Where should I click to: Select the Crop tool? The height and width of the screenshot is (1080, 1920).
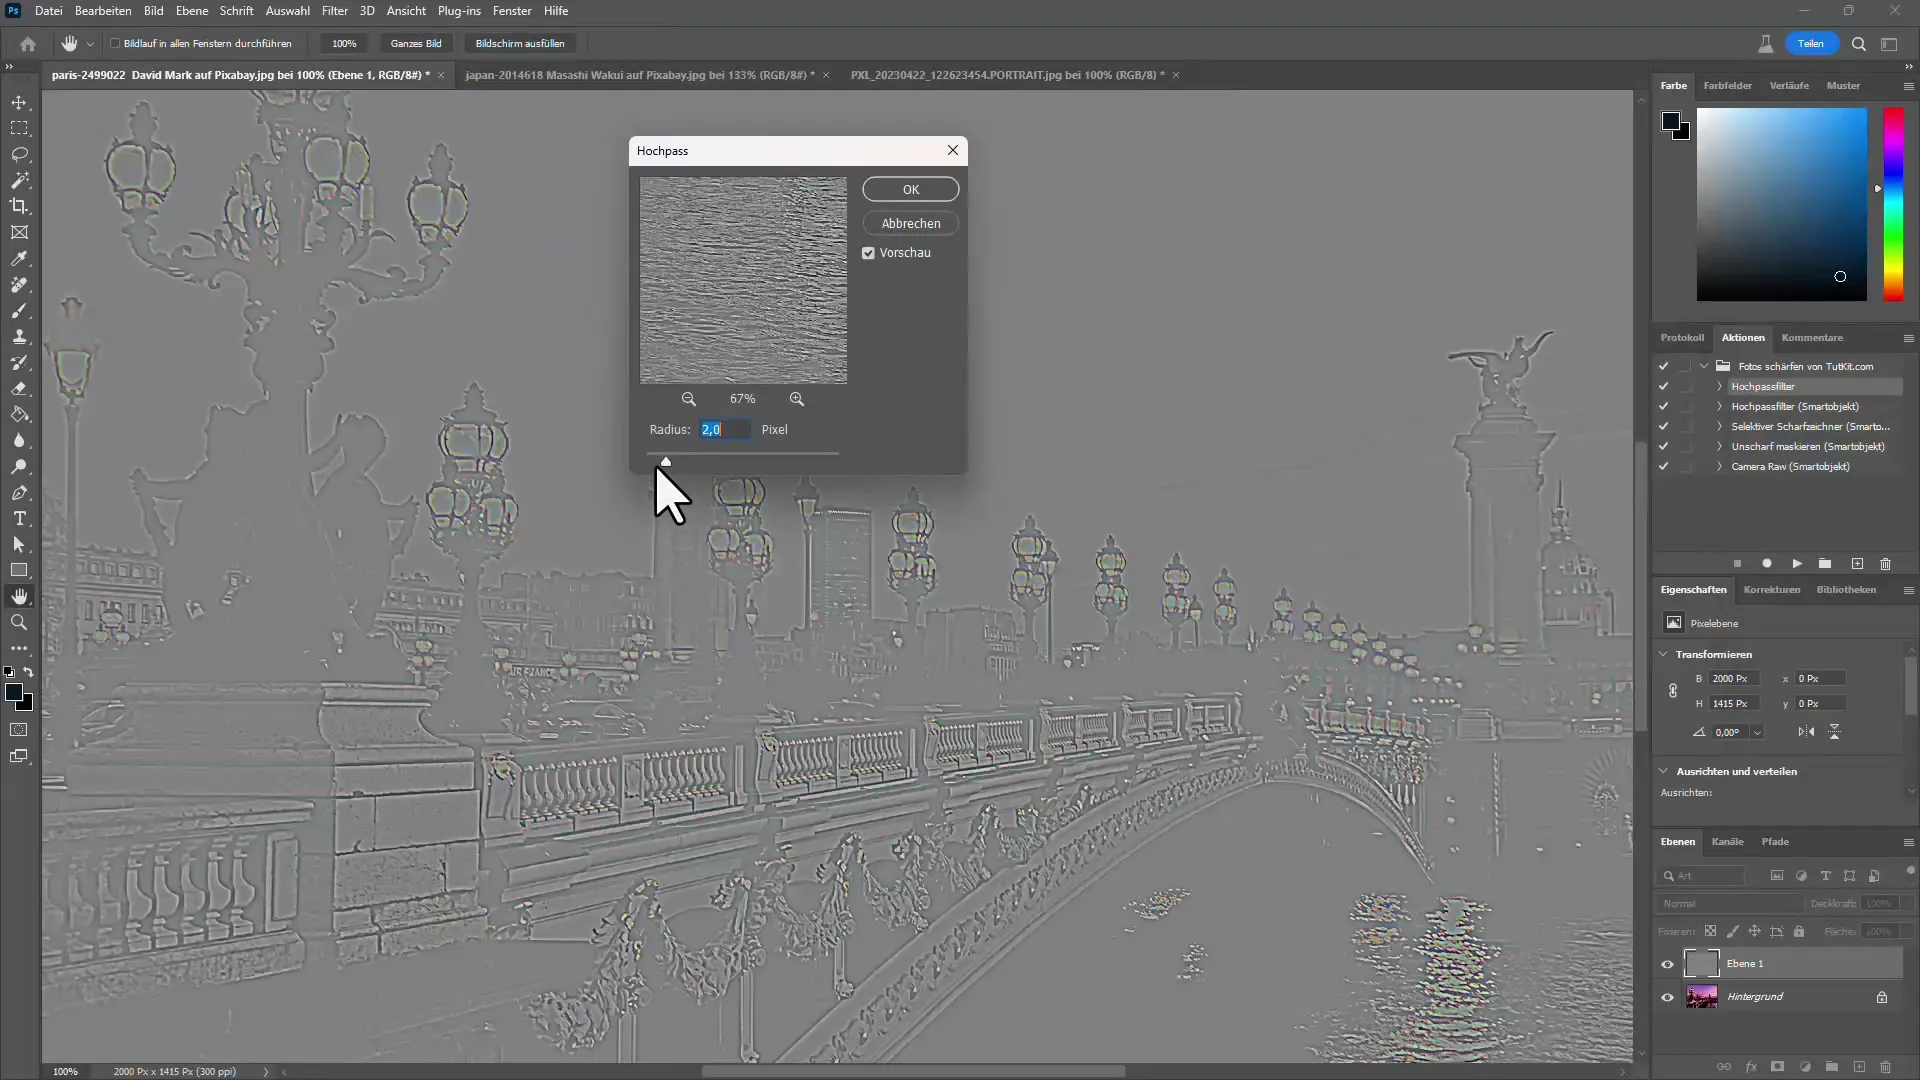19,206
